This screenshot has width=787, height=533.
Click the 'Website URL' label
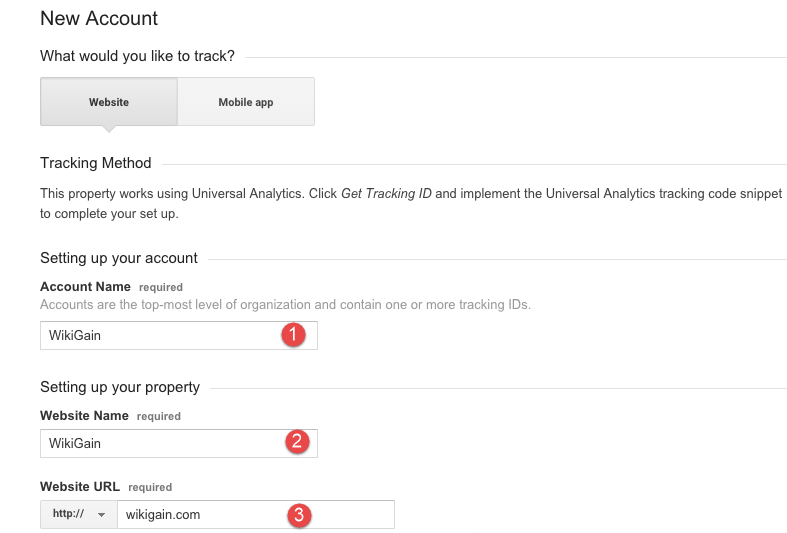[80, 487]
